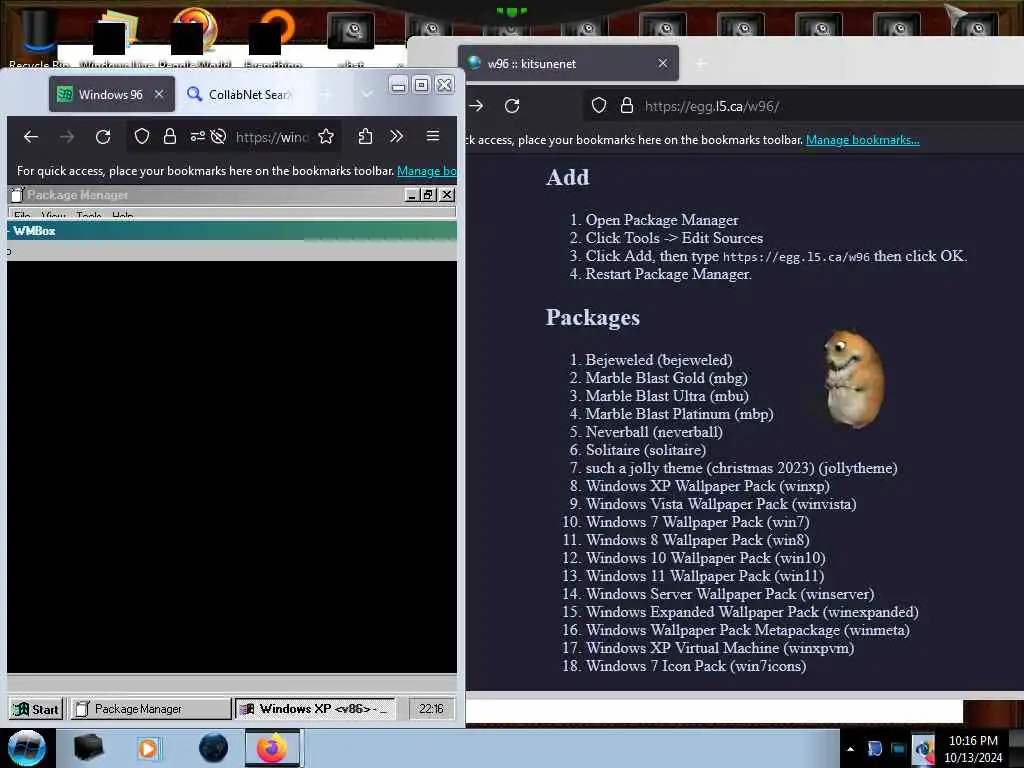1024x768 pixels.
Task: Click the forward arrow in Windows 96 browser
Action: tap(67, 136)
